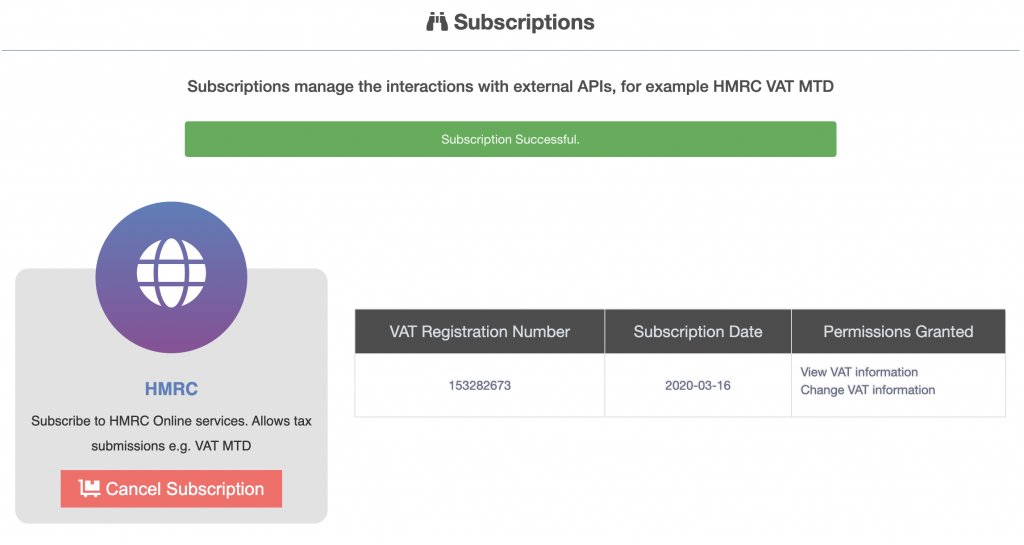Cancel the HMRC subscription

[x=171, y=489]
